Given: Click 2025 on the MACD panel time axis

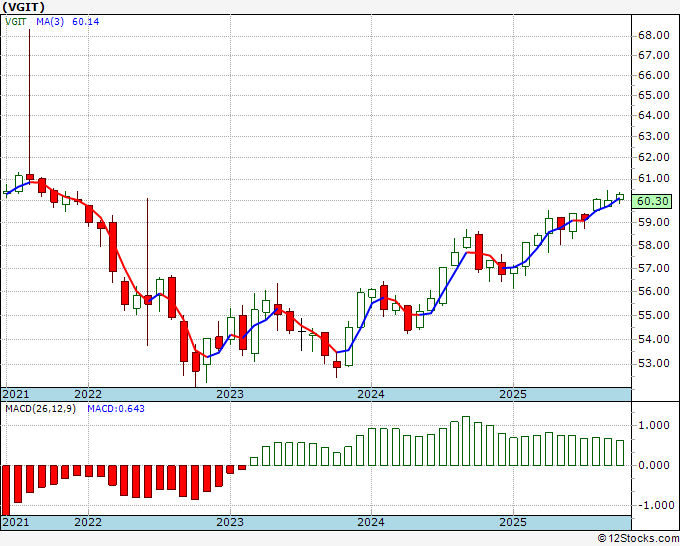Looking at the screenshot, I should click(513, 522).
